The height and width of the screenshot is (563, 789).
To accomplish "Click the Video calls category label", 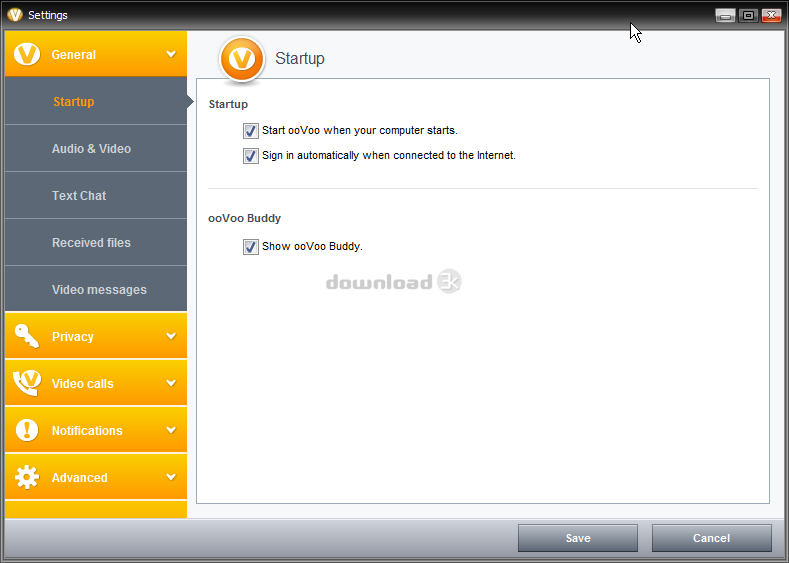I will coord(83,383).
